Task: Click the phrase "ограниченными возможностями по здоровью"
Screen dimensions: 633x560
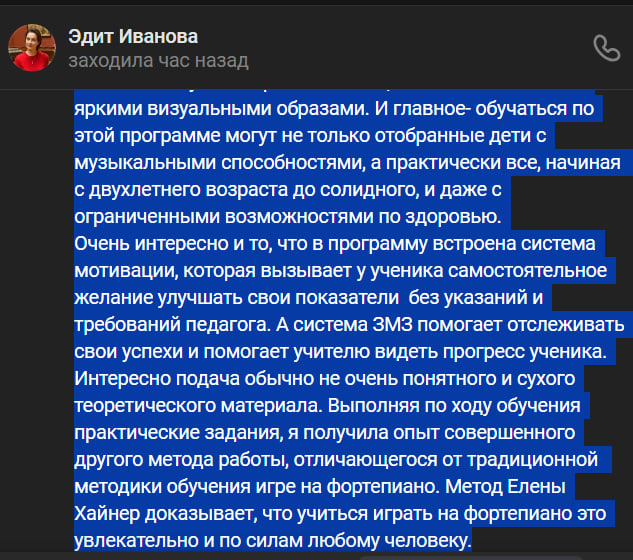Action: click(287, 216)
